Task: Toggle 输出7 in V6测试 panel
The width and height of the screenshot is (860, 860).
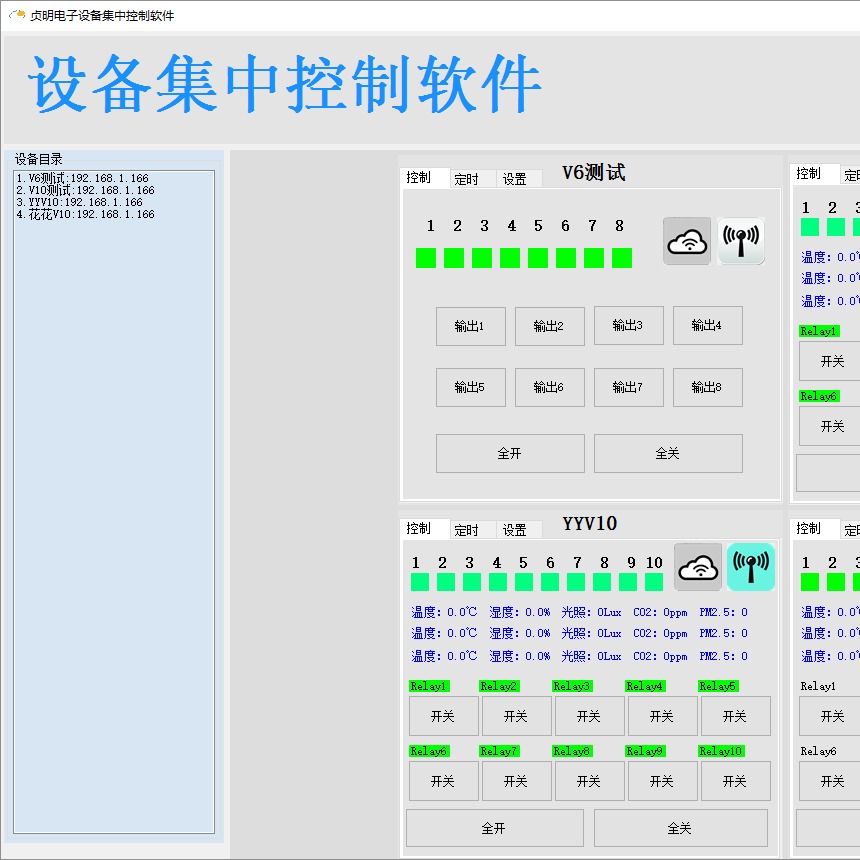Action: [x=629, y=387]
